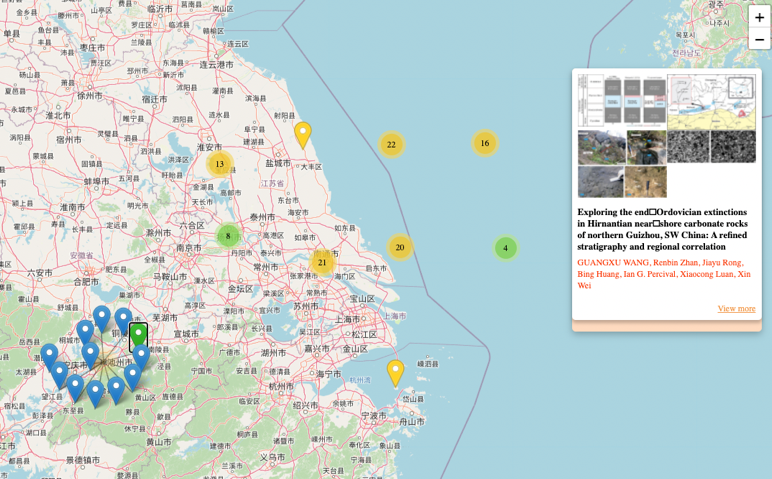The image size is (772, 479).
Task: Click the highlighted green map pin
Action: [138, 335]
